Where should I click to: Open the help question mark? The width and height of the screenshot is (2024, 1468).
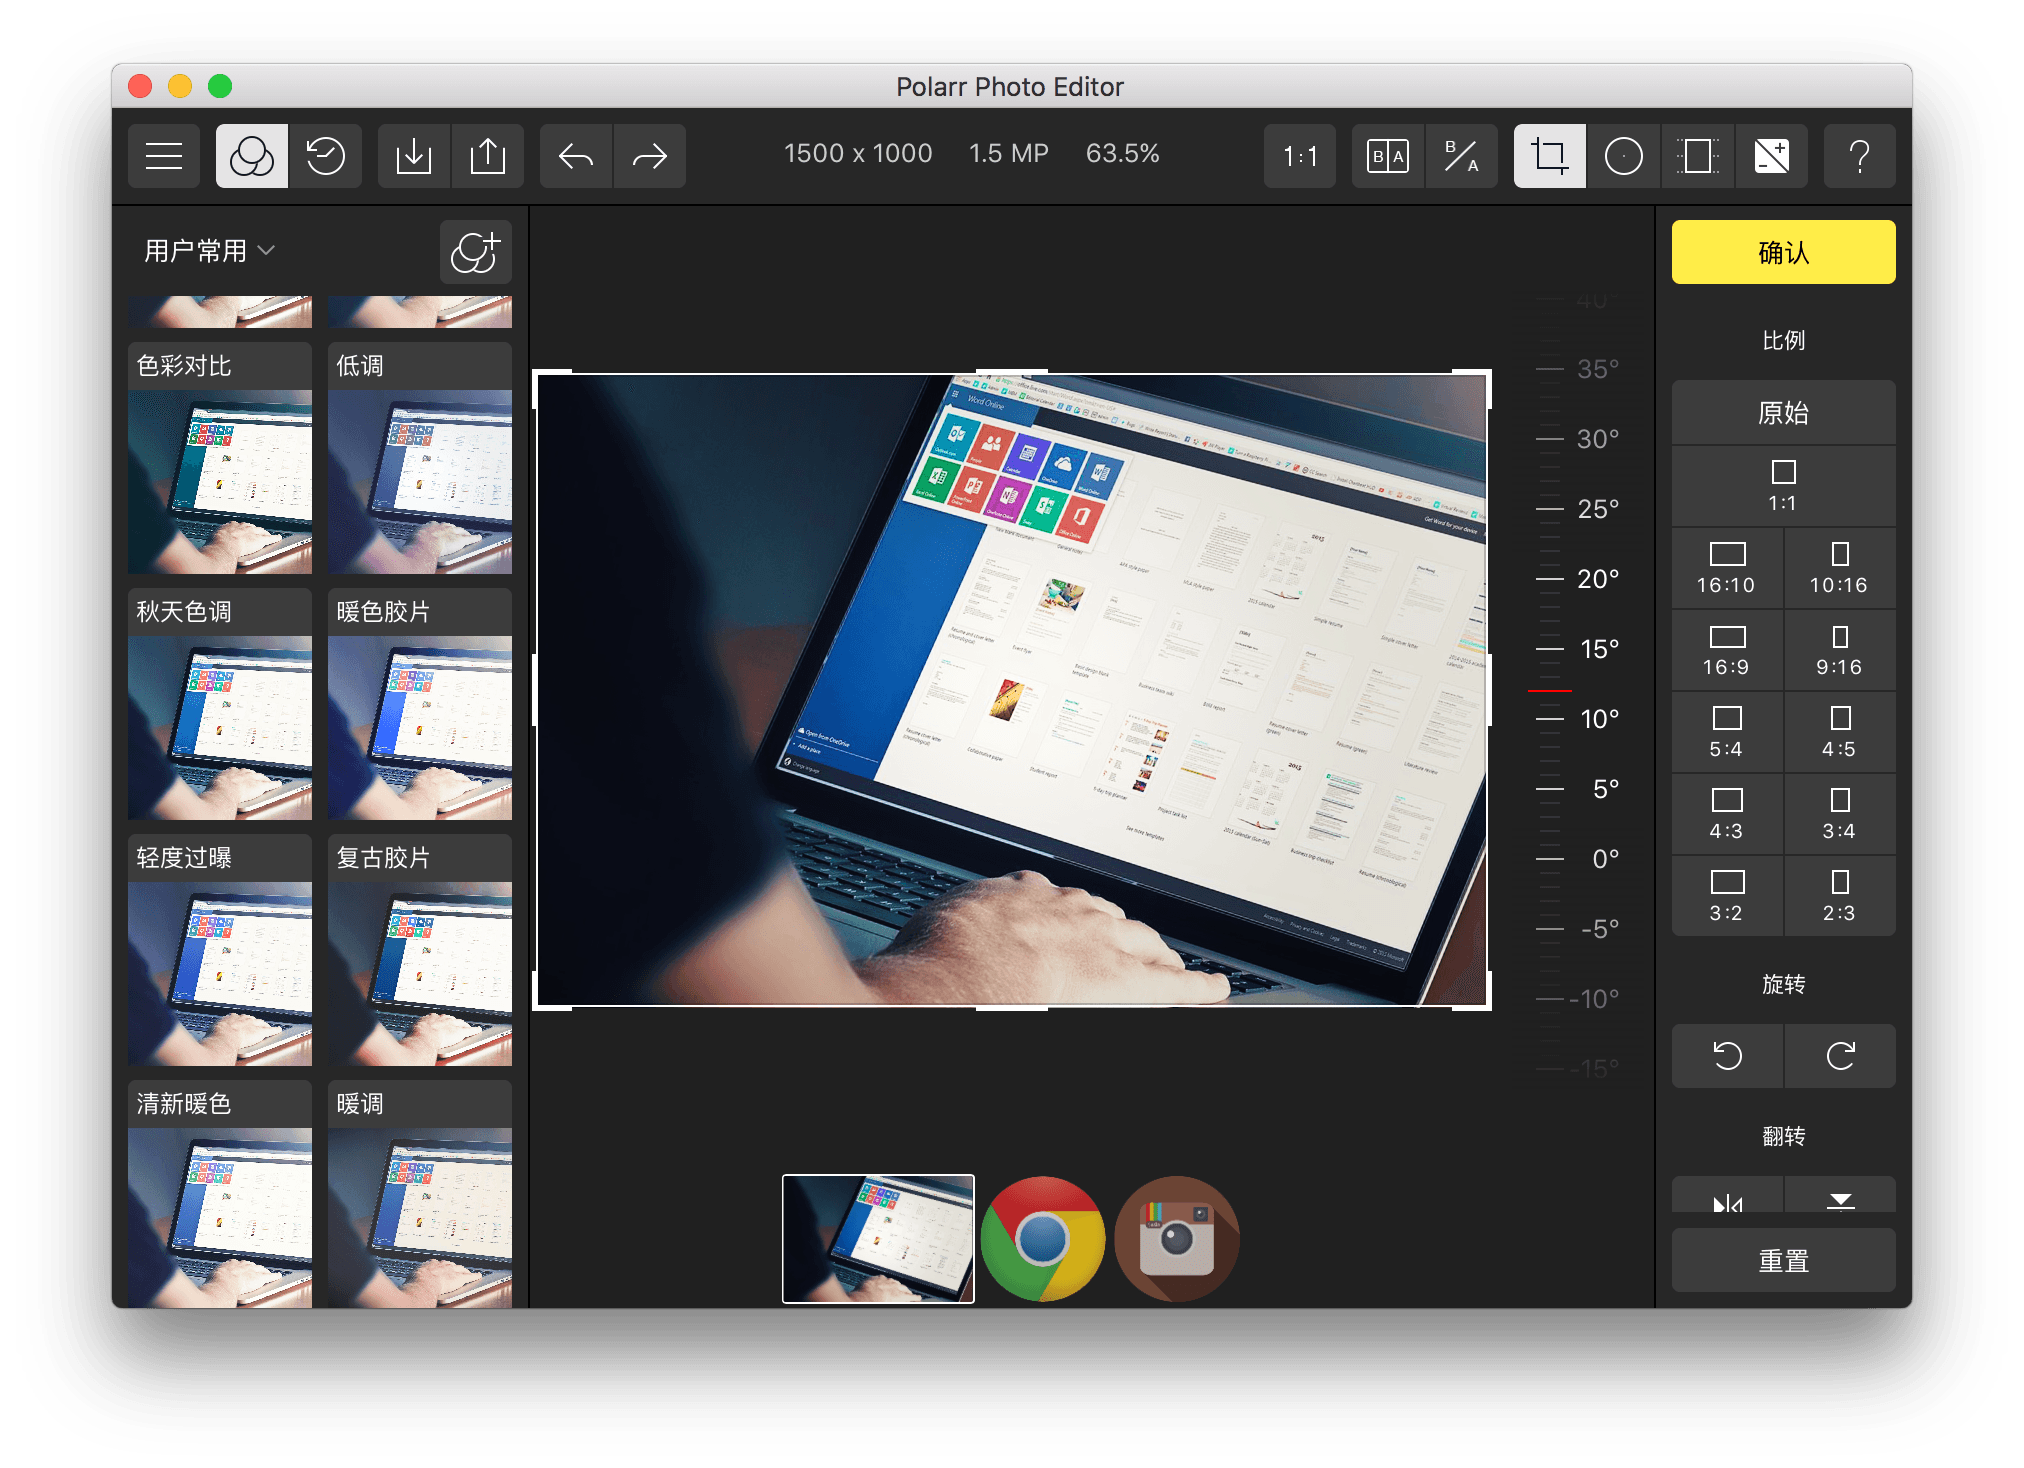[1859, 156]
